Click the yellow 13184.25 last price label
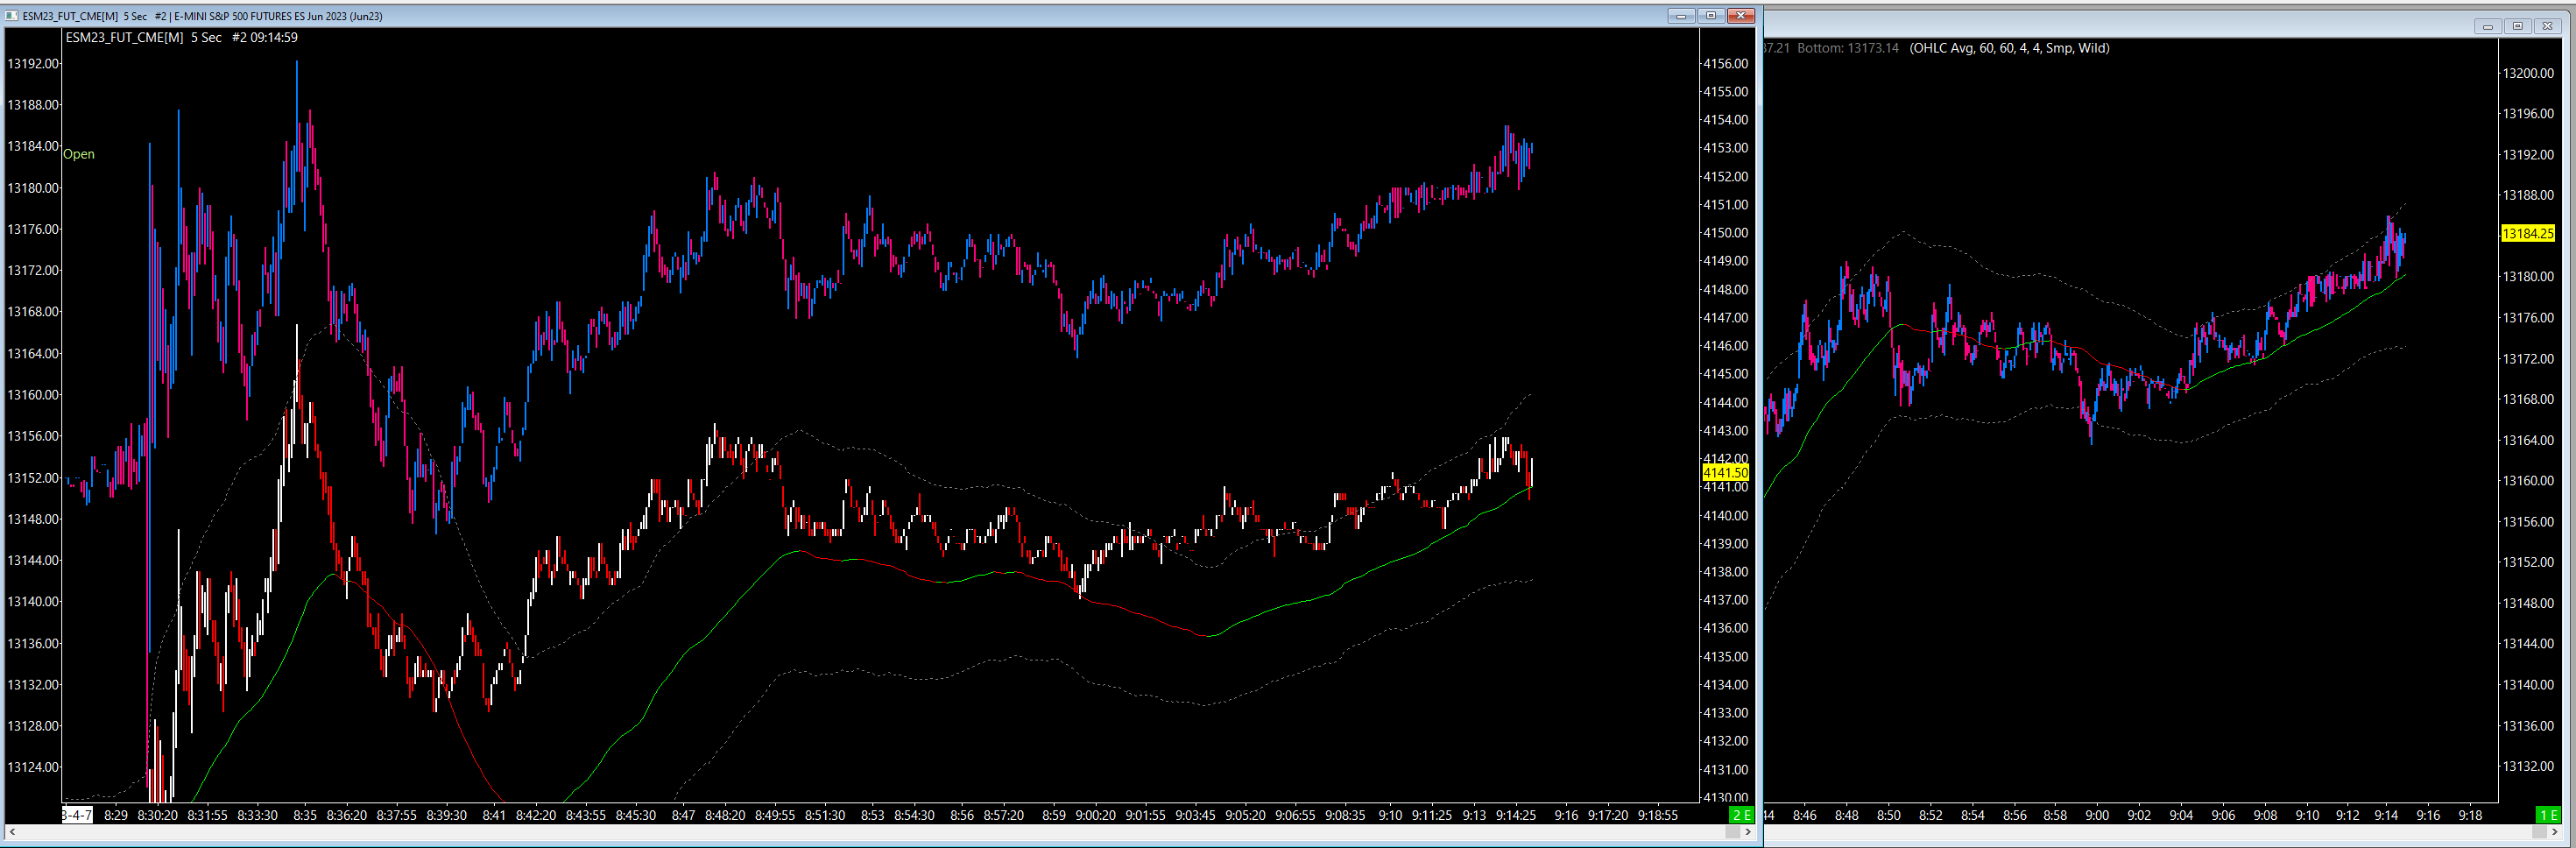 pos(2527,234)
